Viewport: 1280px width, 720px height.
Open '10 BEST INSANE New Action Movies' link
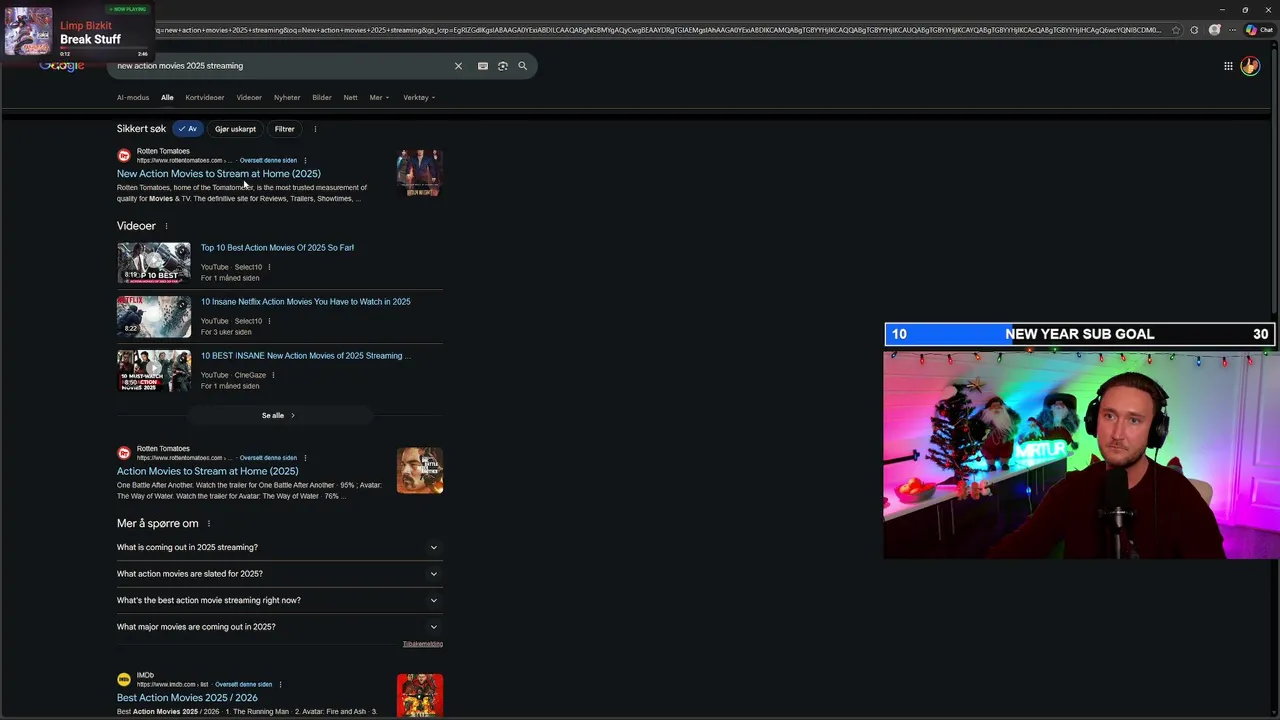pos(305,356)
